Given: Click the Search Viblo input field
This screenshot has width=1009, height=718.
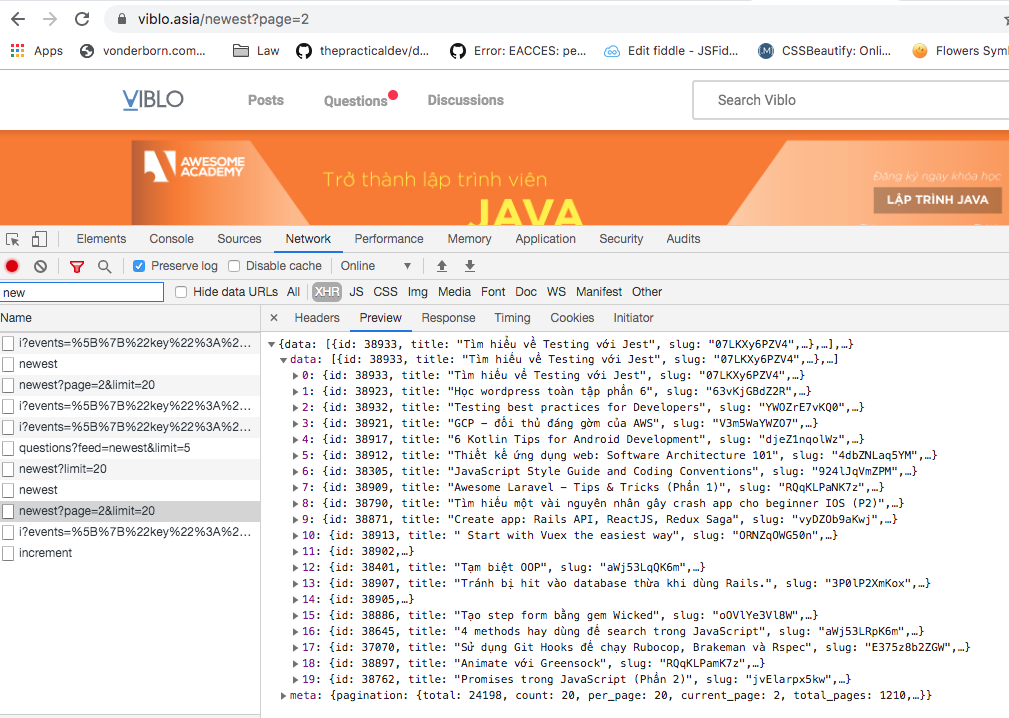Looking at the screenshot, I should 851,100.
